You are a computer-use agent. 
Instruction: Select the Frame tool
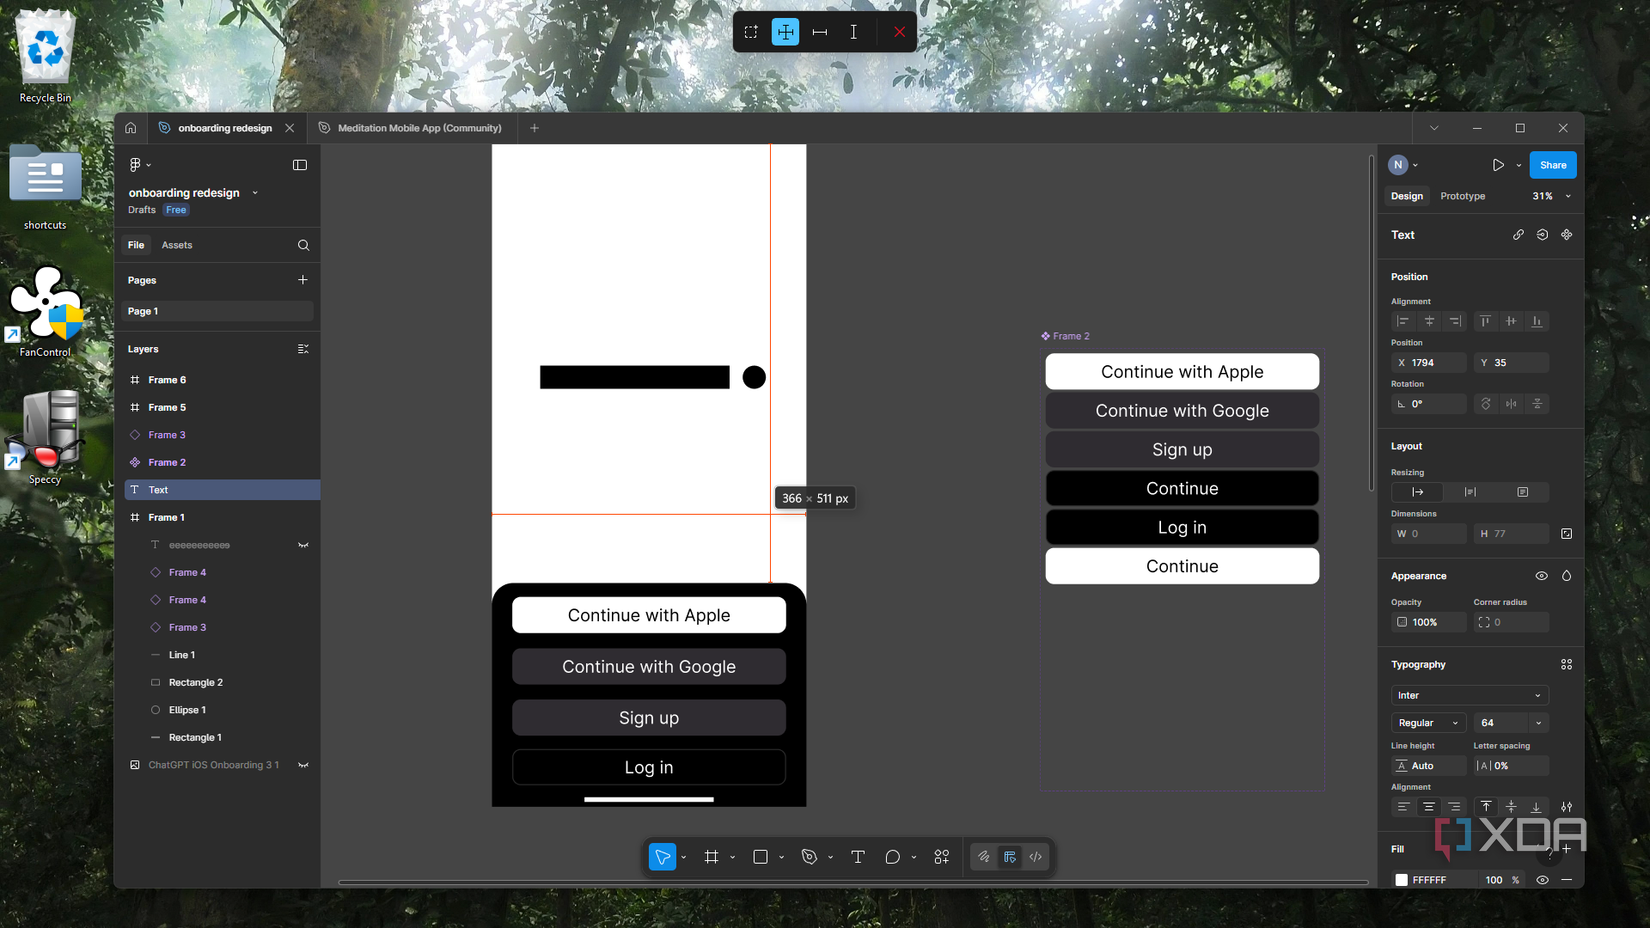[x=711, y=857]
